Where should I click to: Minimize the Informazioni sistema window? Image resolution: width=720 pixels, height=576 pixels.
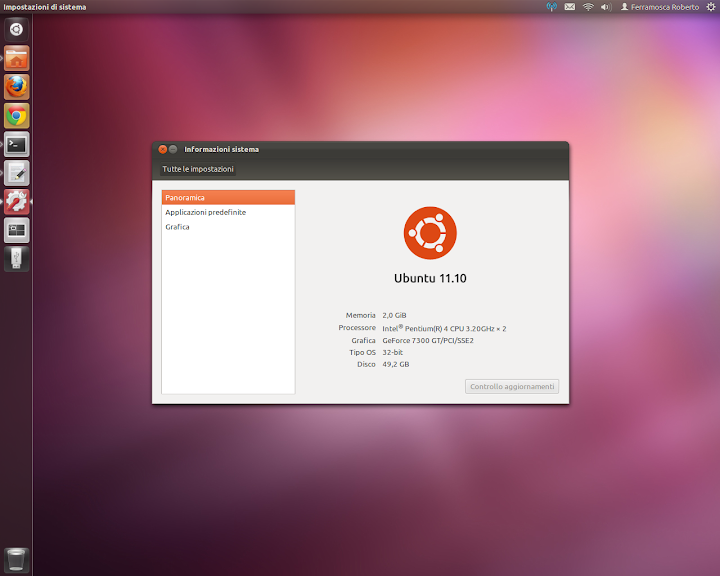tap(173, 149)
